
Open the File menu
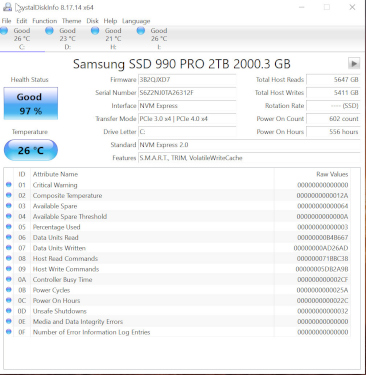click(x=6, y=21)
